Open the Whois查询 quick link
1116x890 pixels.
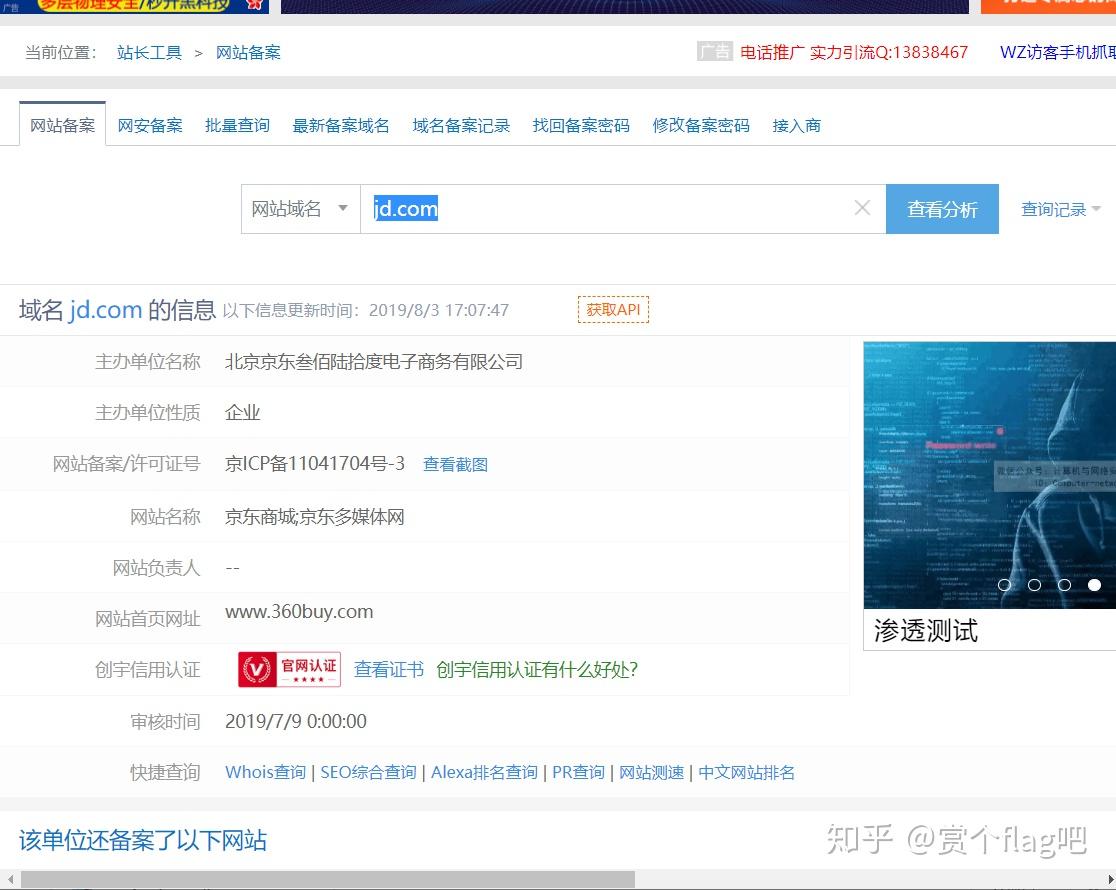pos(265,773)
